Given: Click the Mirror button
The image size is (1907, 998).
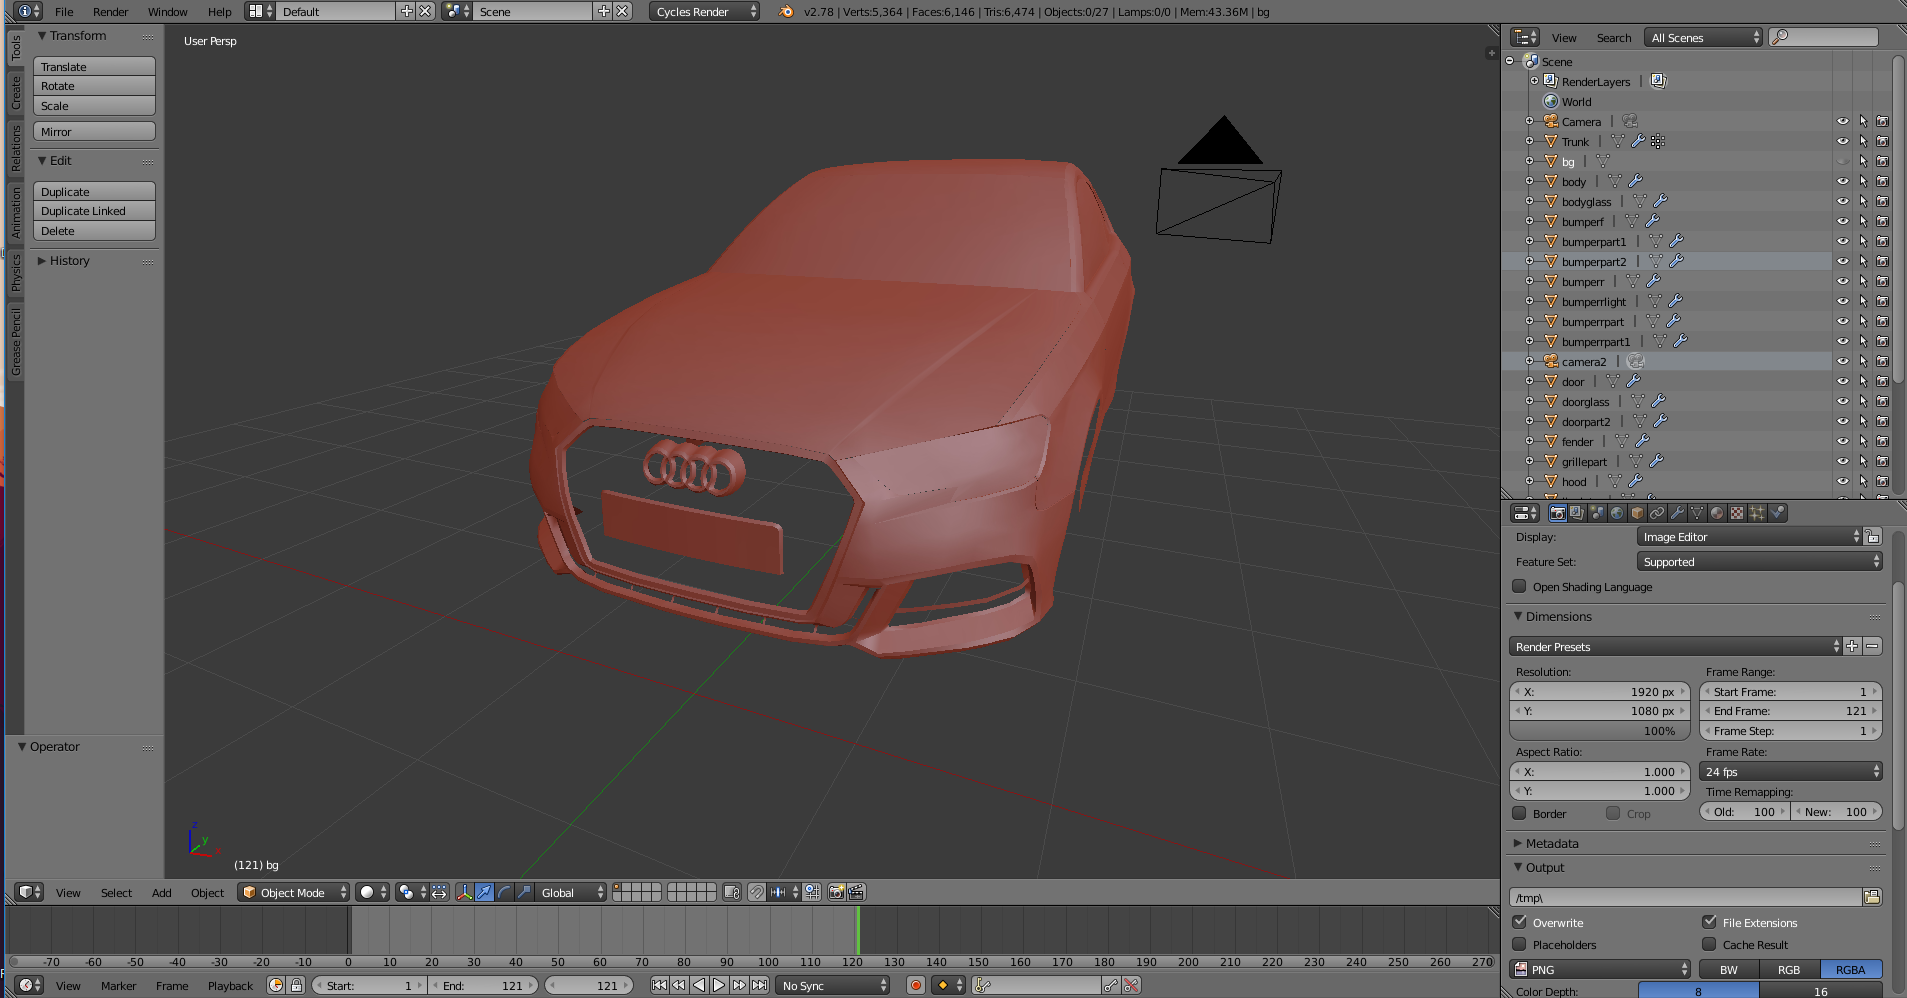Looking at the screenshot, I should (94, 132).
